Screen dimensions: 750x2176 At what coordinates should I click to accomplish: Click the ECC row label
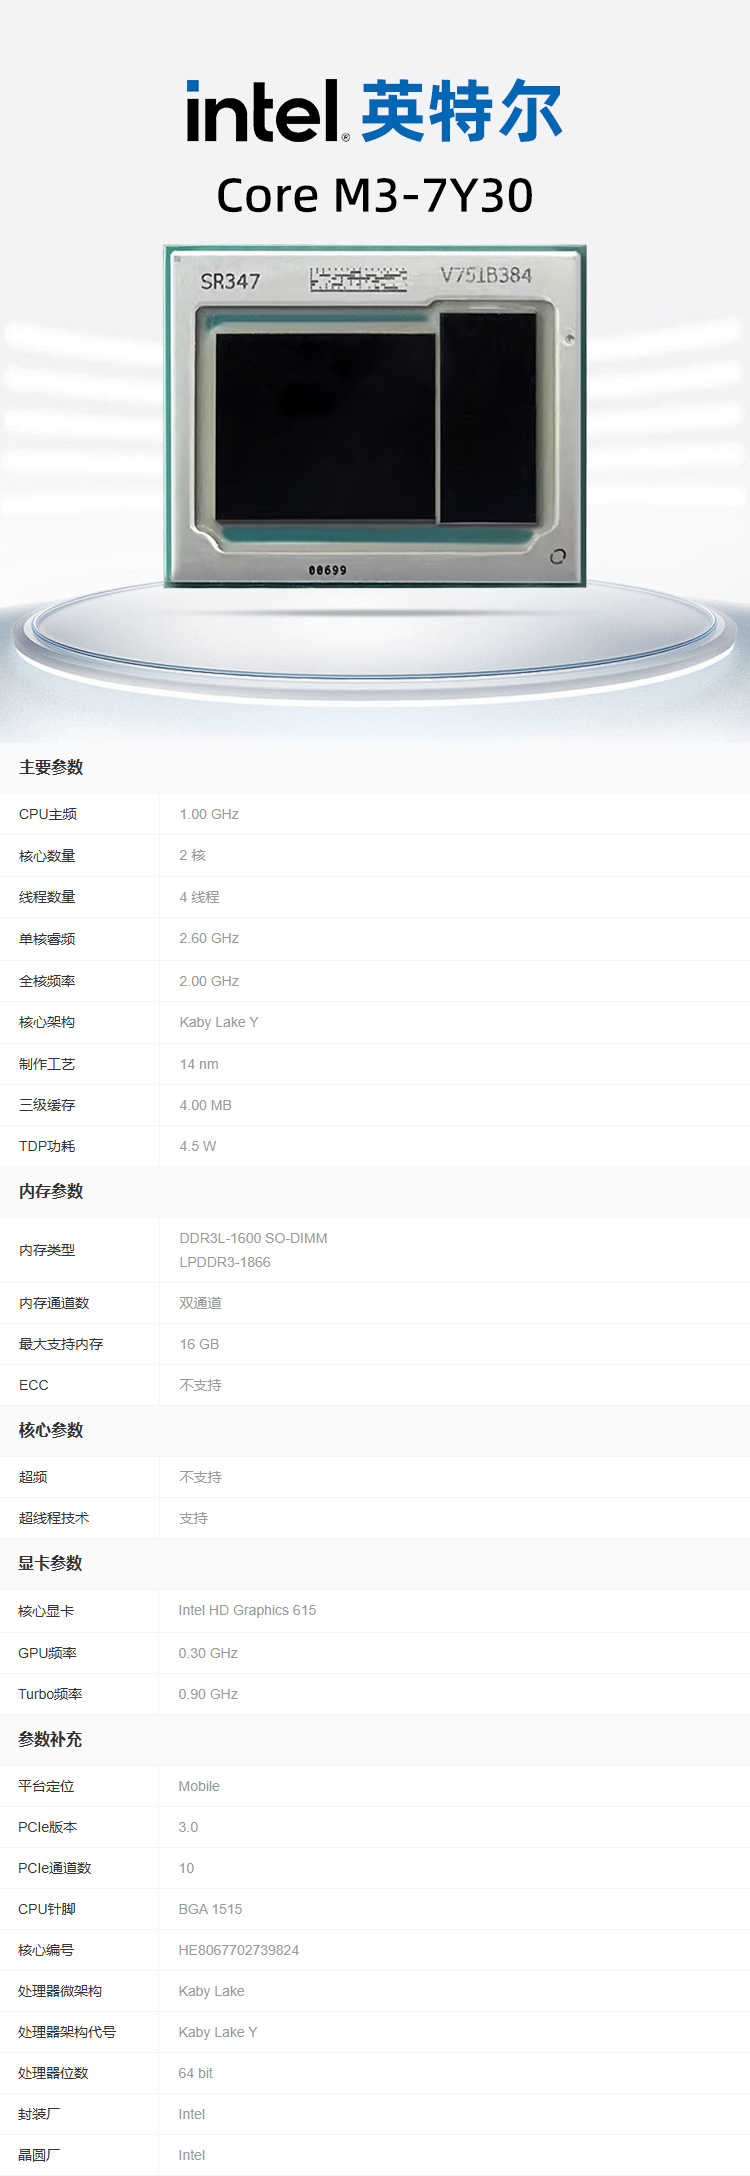(33, 1385)
